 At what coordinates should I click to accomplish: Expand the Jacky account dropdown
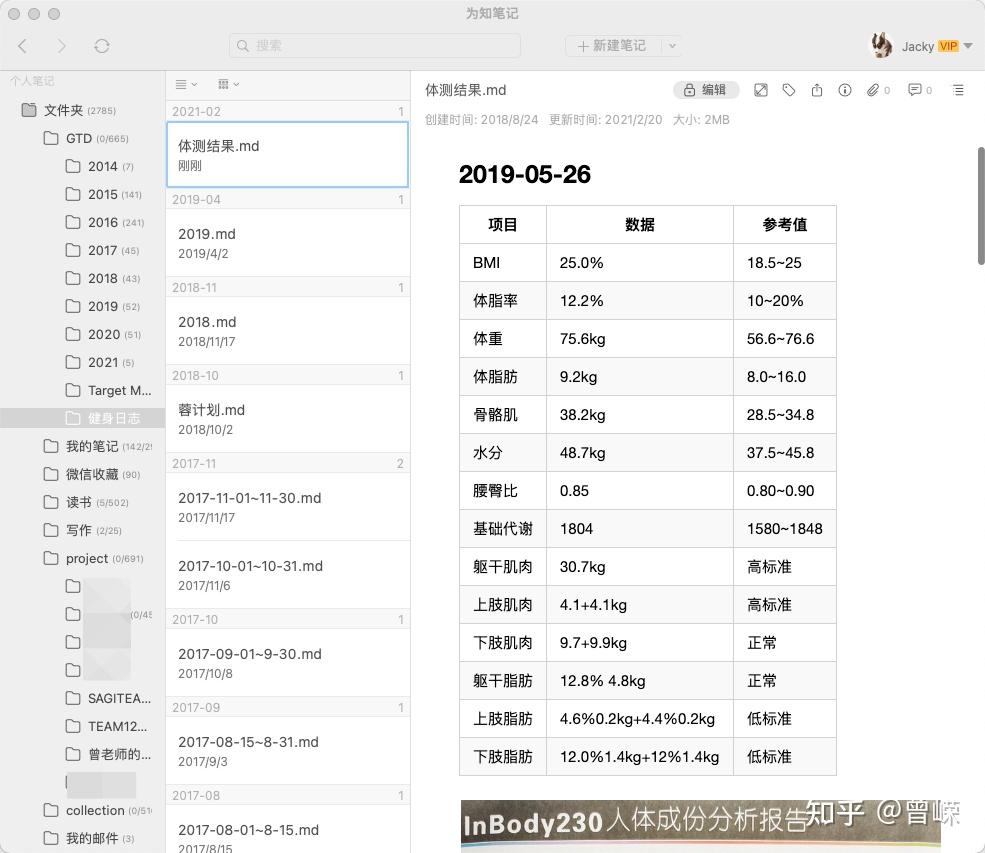click(967, 45)
